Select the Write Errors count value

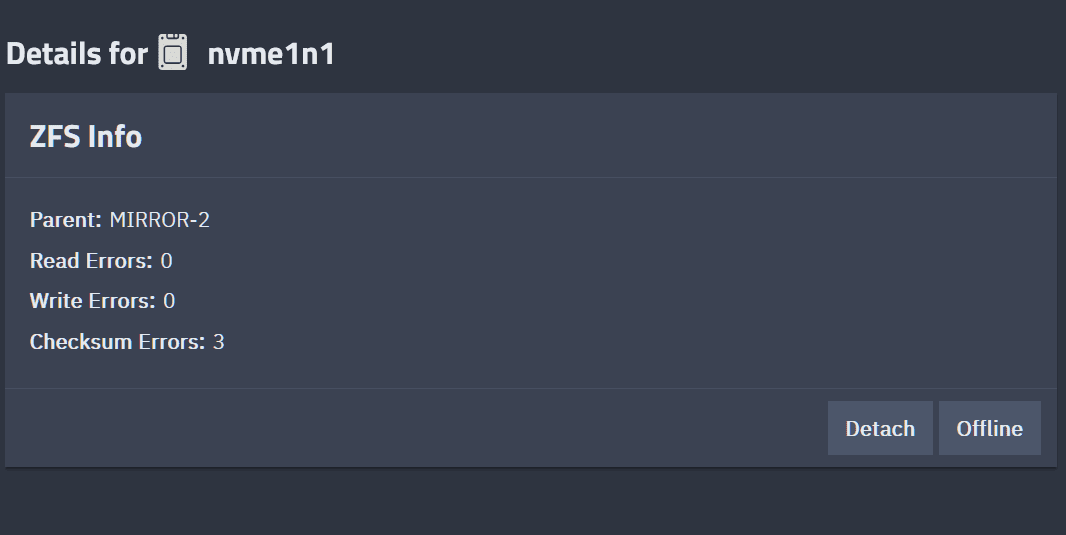coord(169,301)
